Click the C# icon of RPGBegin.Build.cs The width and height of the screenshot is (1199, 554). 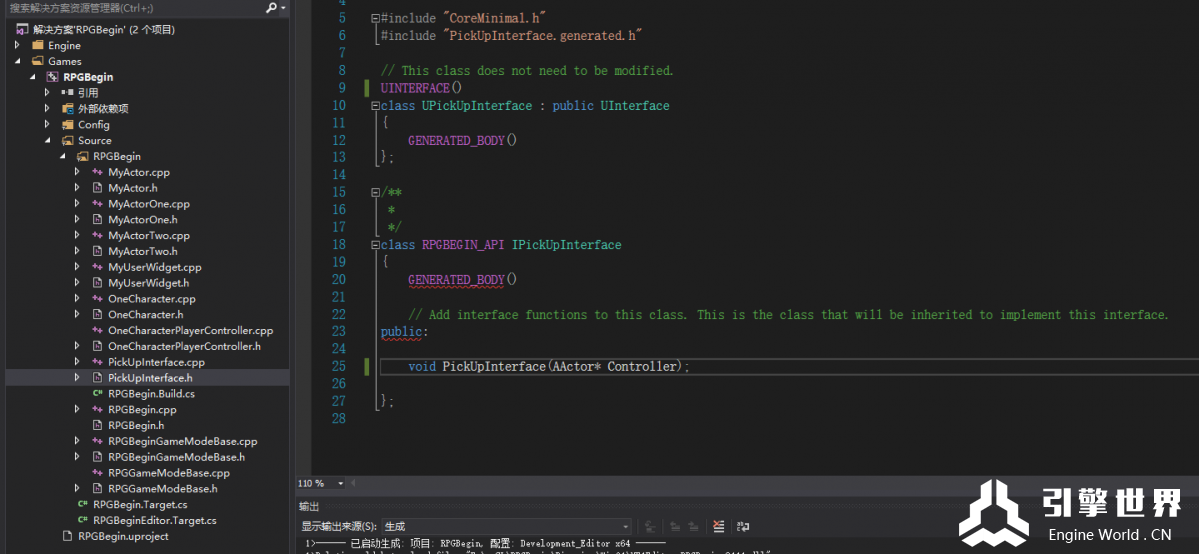click(97, 394)
